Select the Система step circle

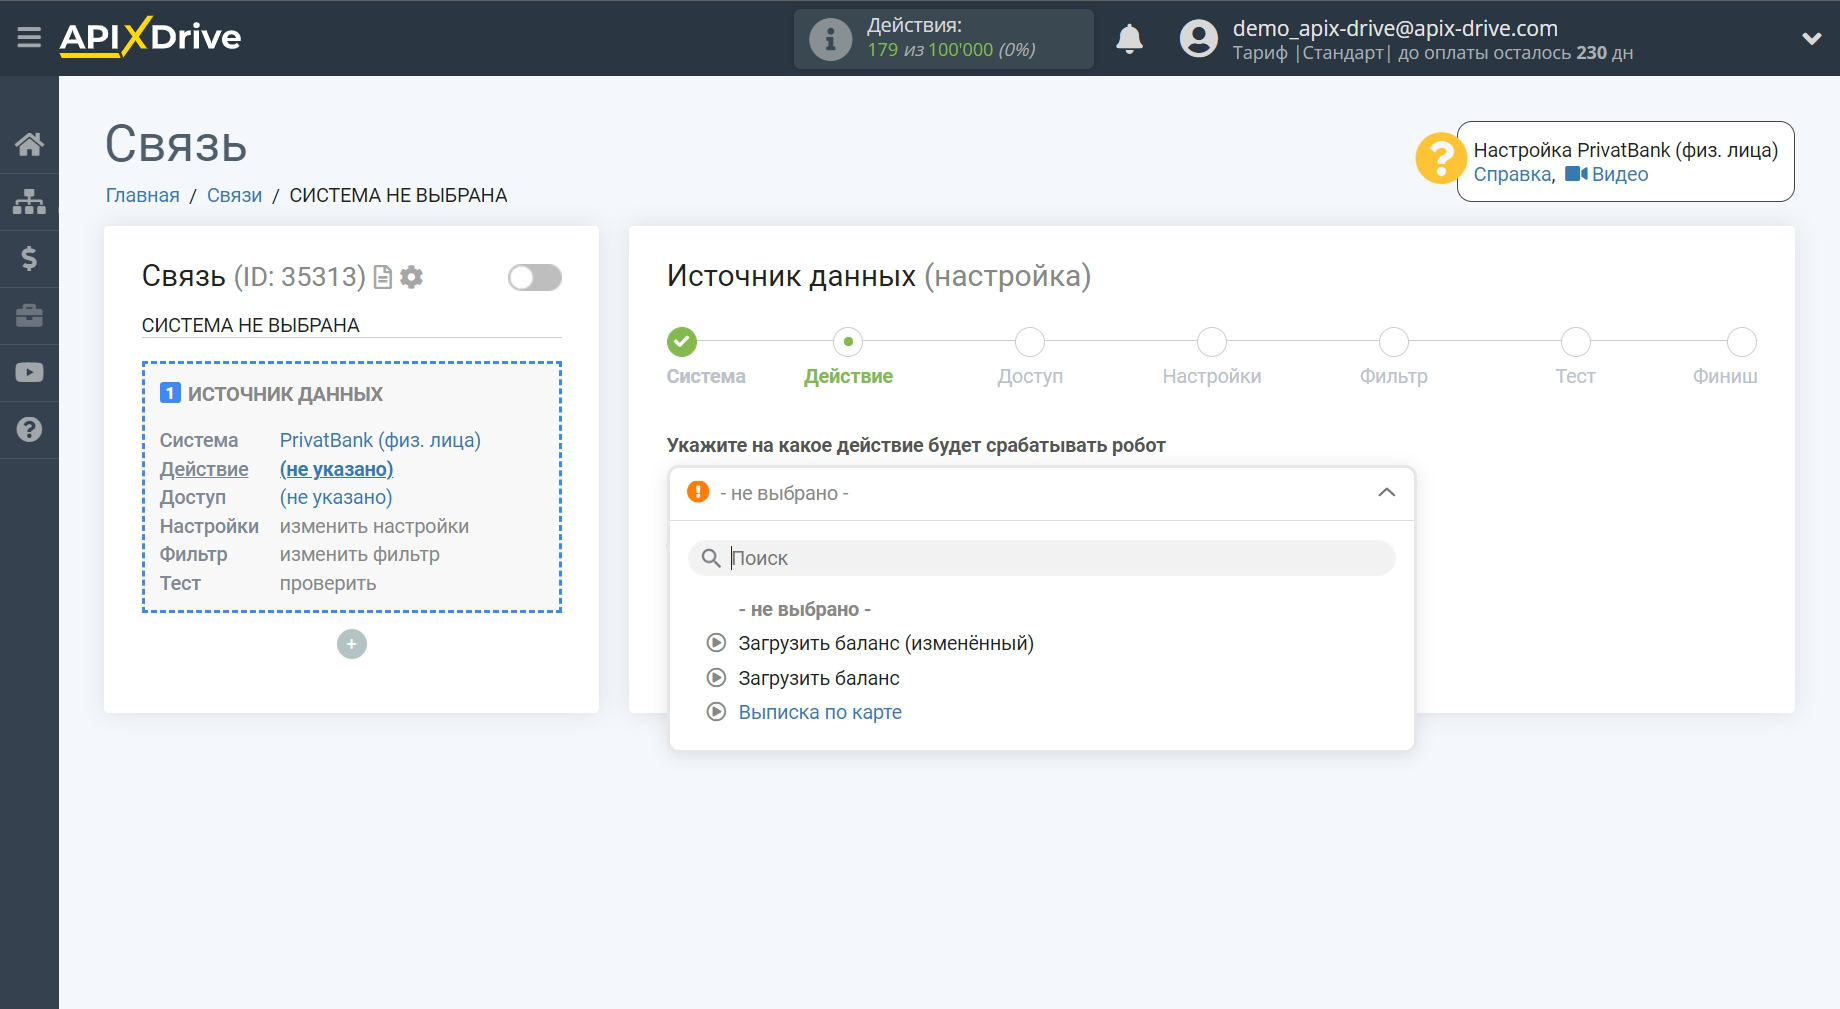click(x=682, y=342)
